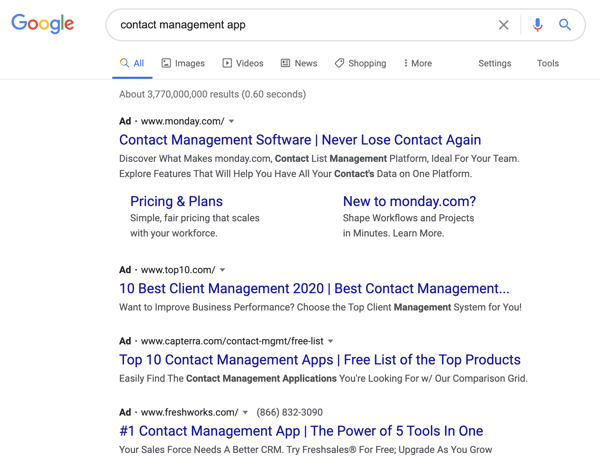Click the Videos tab play icon
600x473 pixels.
(x=227, y=63)
